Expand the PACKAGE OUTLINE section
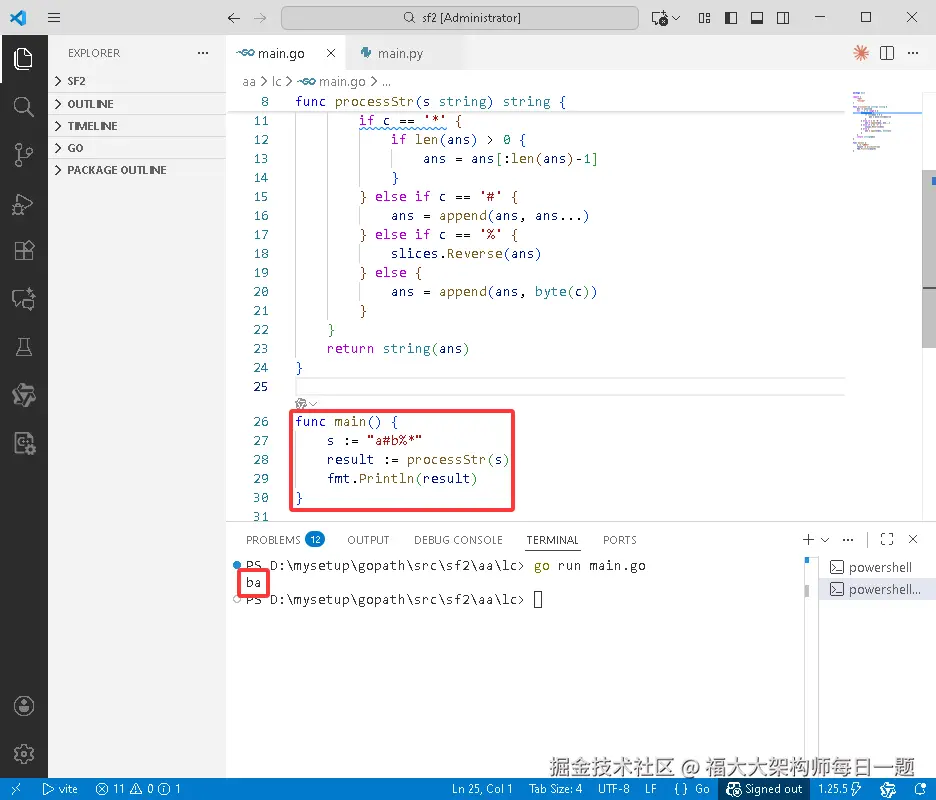The height and width of the screenshot is (800, 936). pyautogui.click(x=137, y=170)
